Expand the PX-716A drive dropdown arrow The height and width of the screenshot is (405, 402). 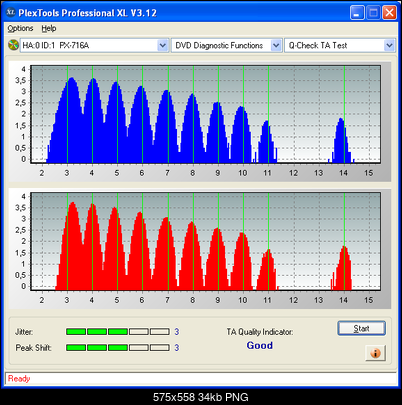tap(162, 45)
